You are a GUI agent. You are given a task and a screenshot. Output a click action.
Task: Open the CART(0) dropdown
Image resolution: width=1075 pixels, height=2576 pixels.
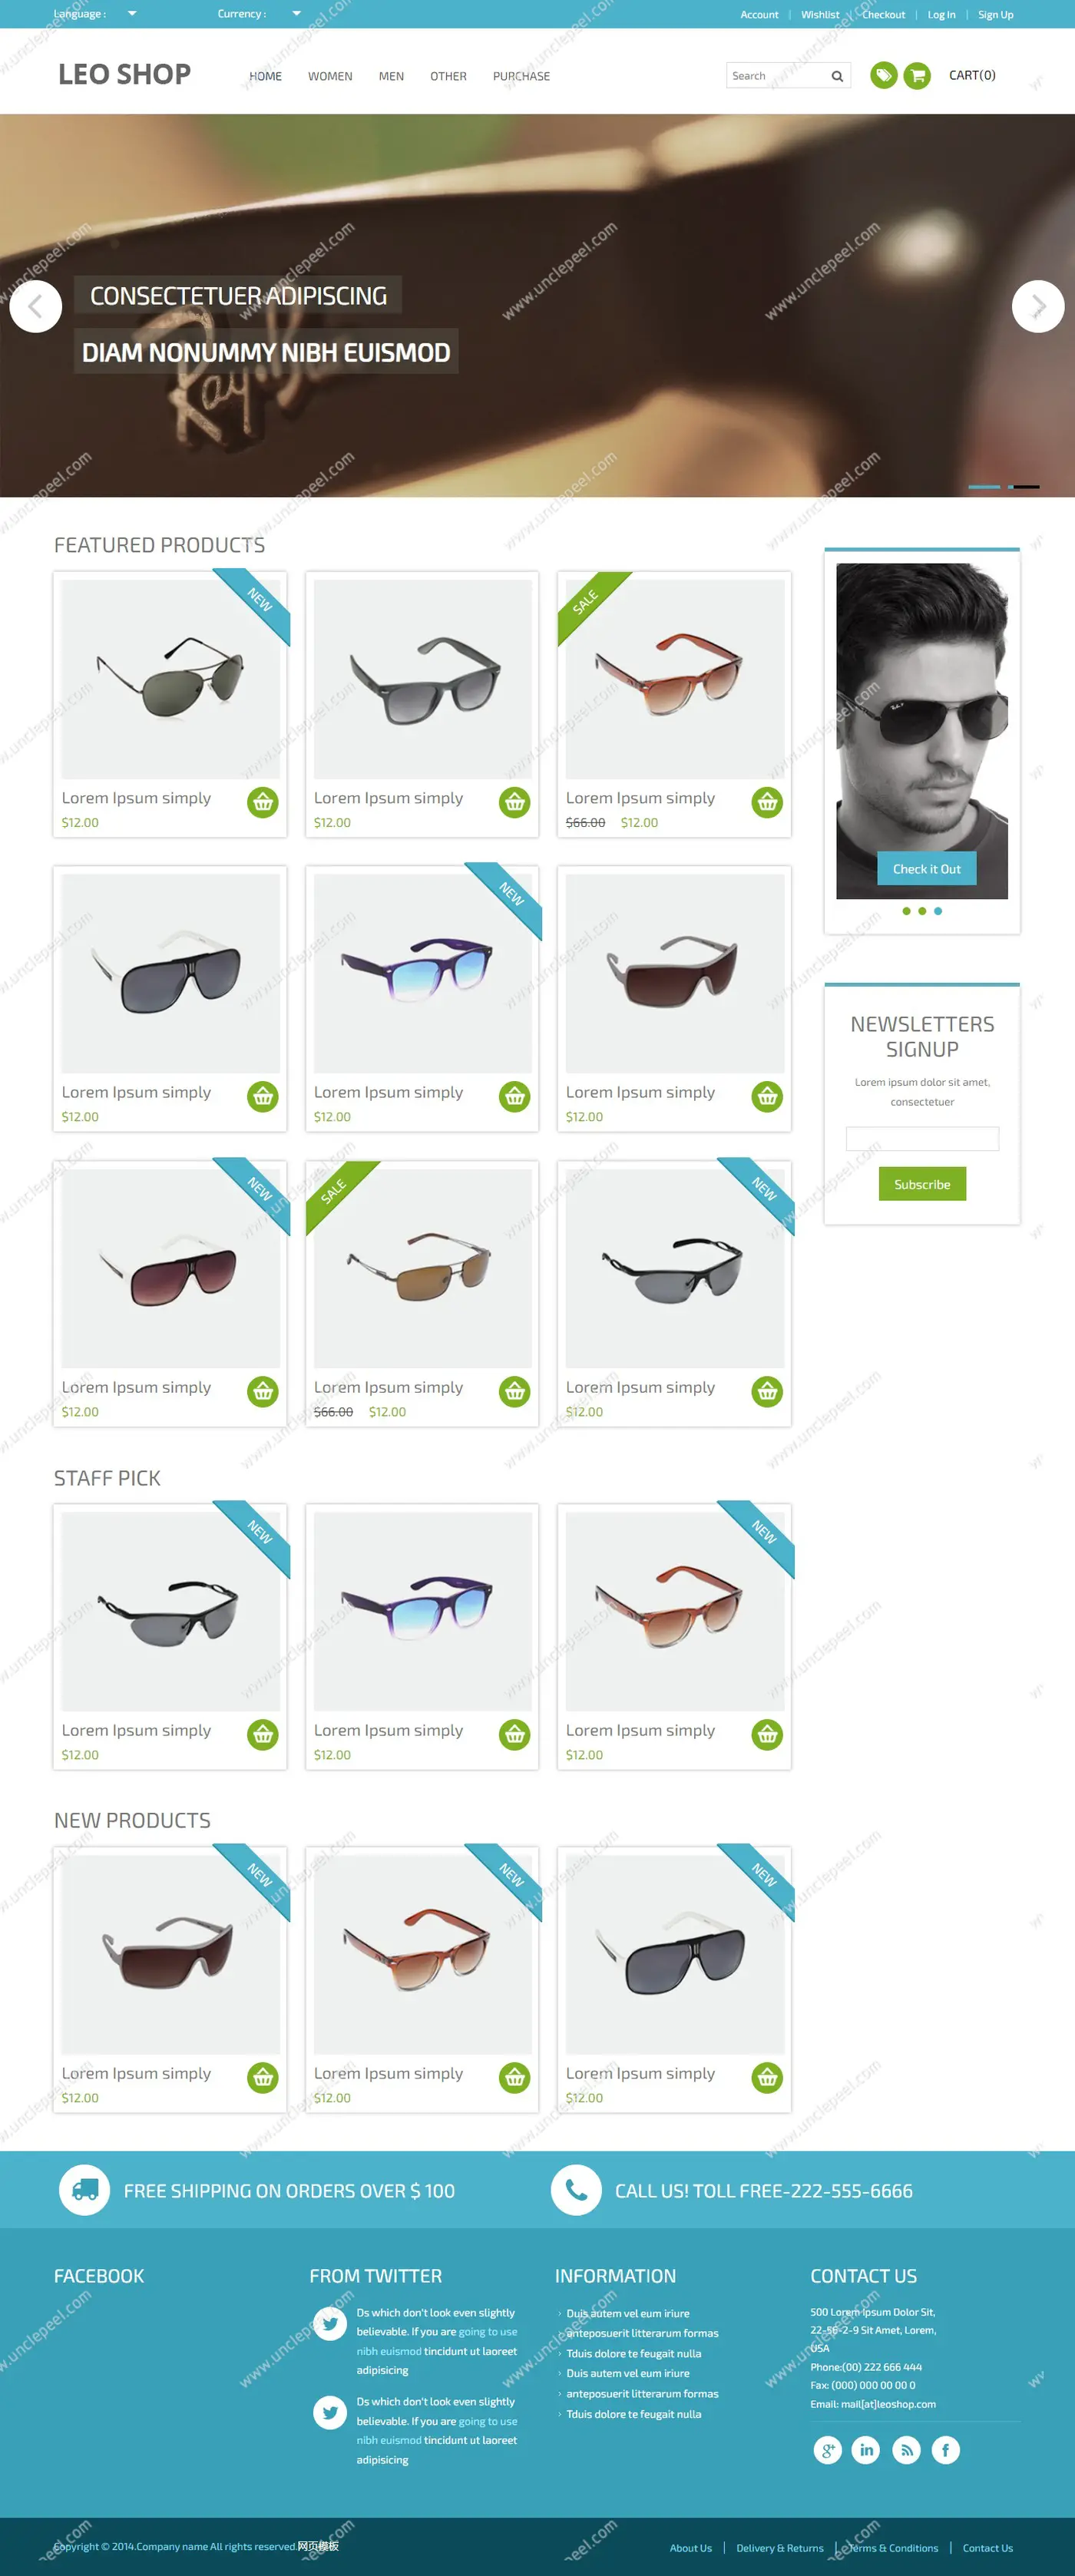click(972, 75)
